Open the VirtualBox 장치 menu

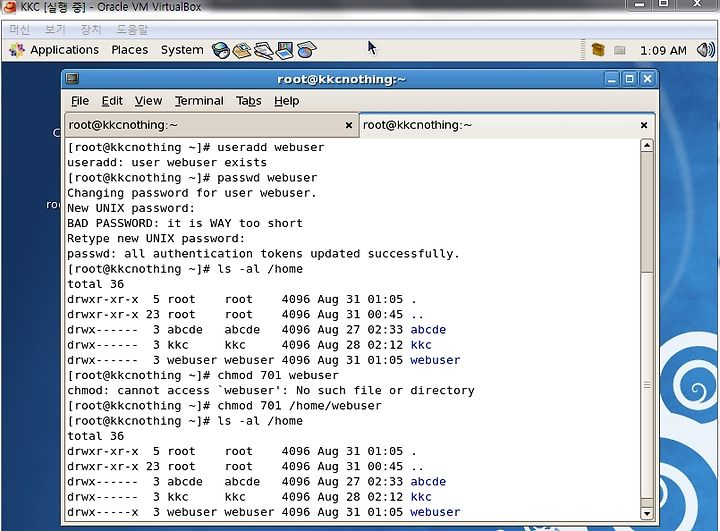click(x=90, y=29)
